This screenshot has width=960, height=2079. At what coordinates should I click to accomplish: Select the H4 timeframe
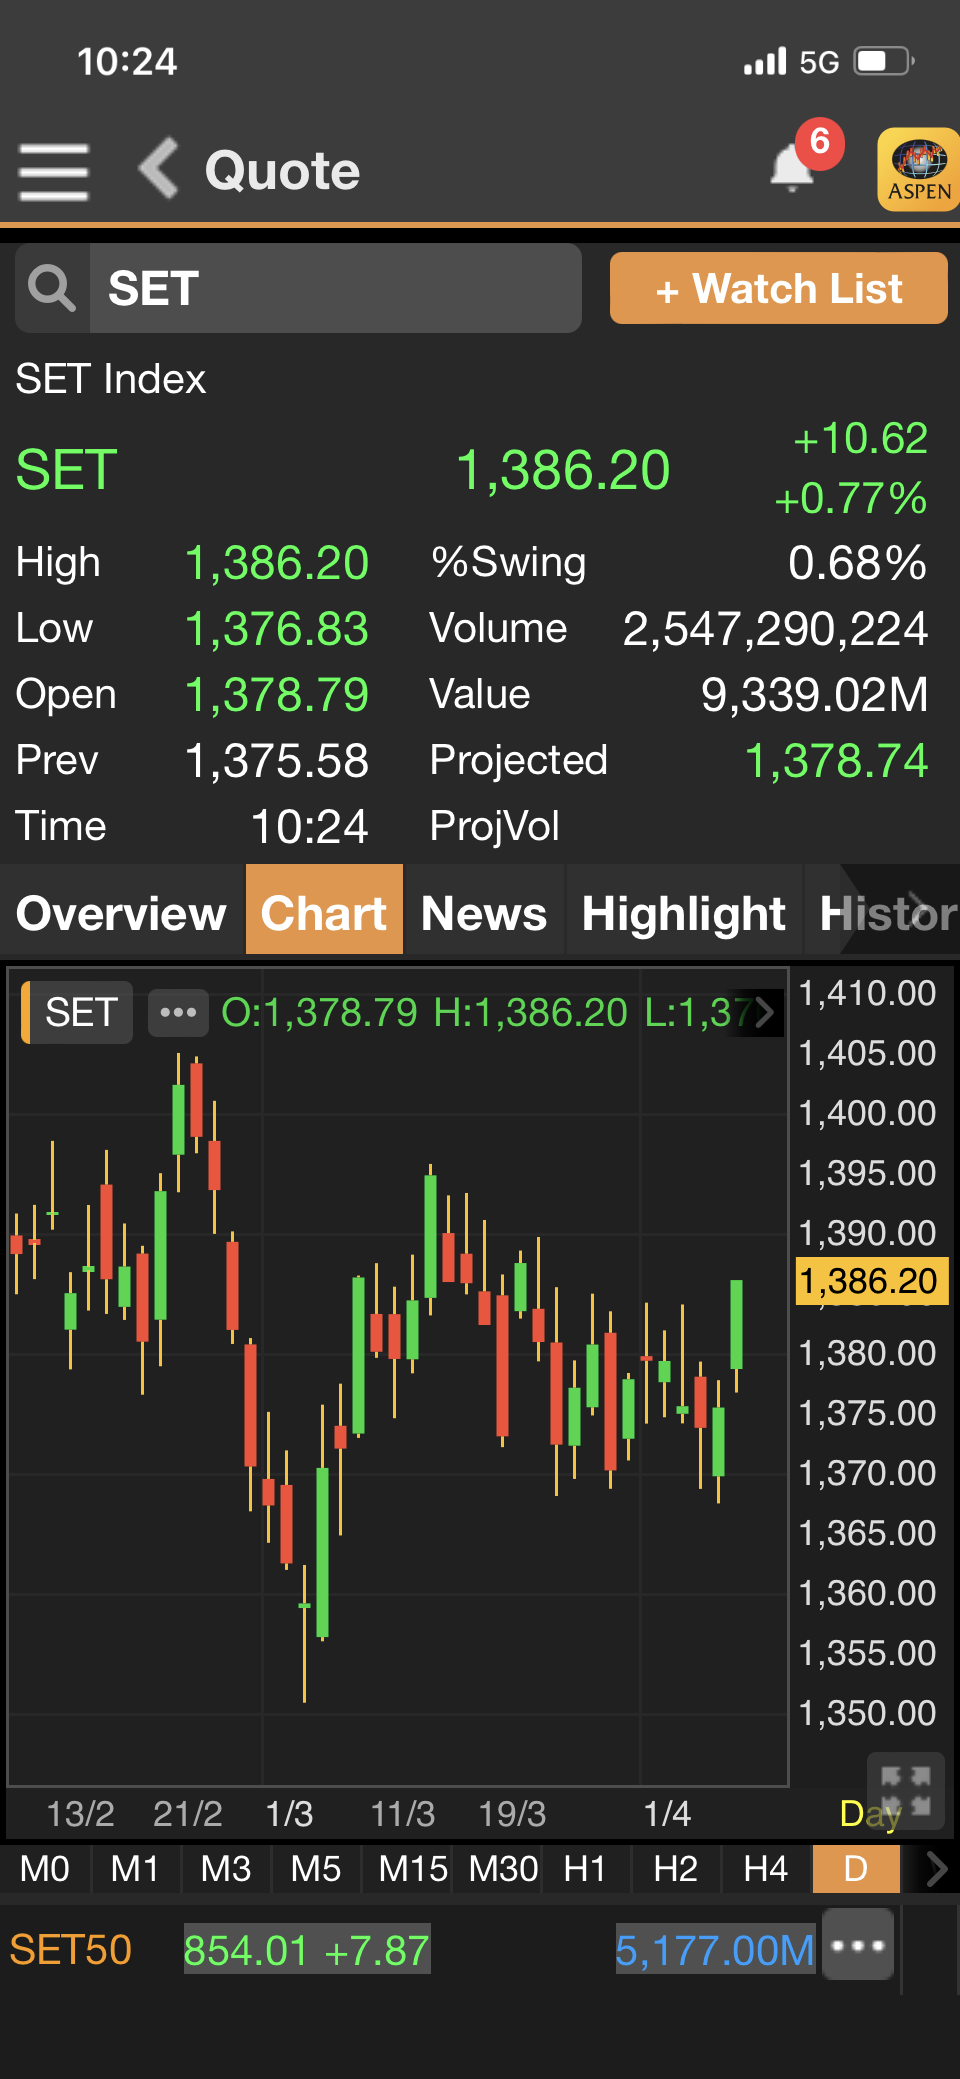tap(766, 1868)
